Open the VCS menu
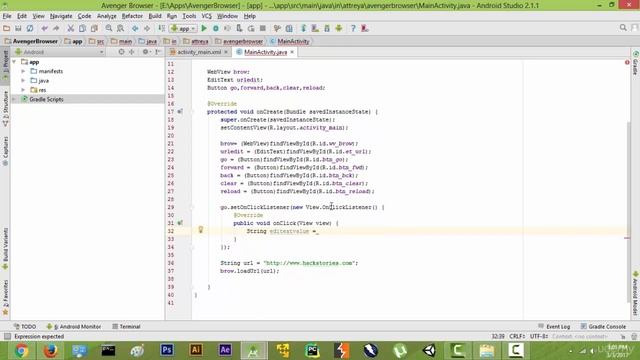 [x=207, y=16]
